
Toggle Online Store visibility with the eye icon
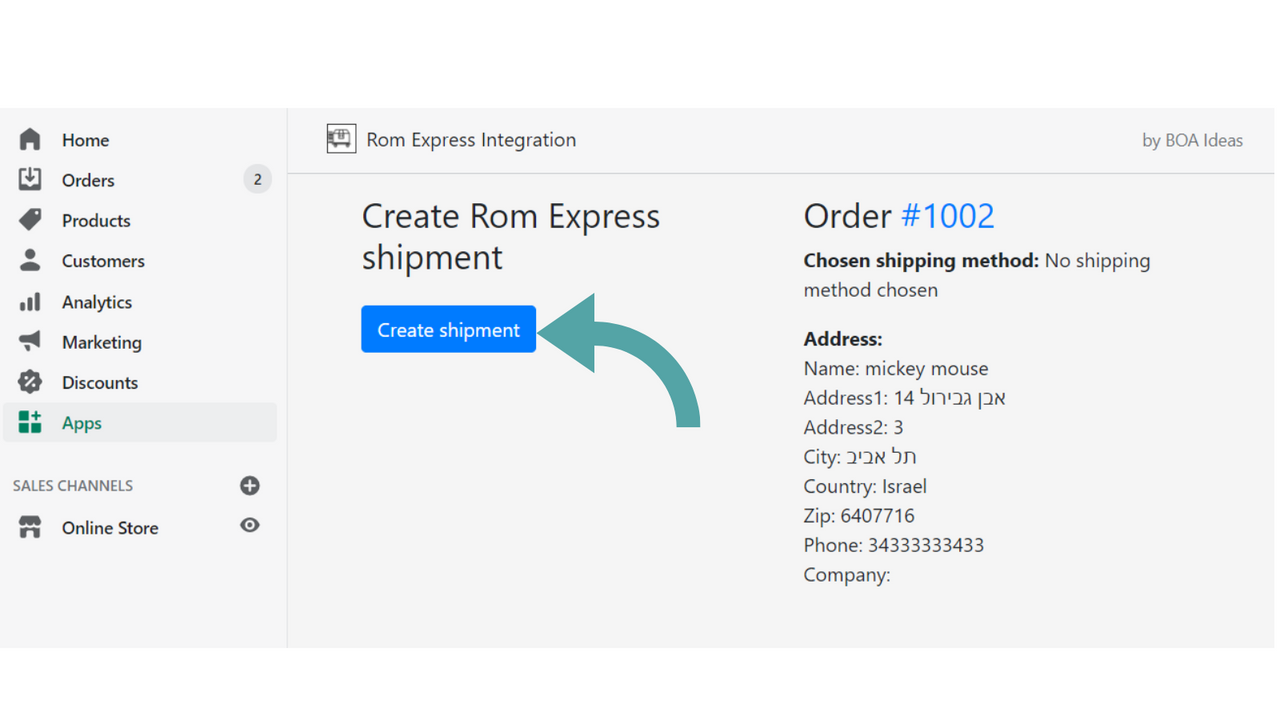[249, 525]
